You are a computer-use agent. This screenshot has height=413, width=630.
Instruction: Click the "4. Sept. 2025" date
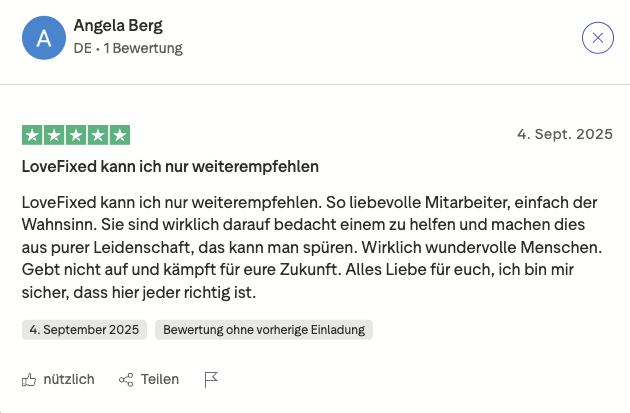[563, 134]
